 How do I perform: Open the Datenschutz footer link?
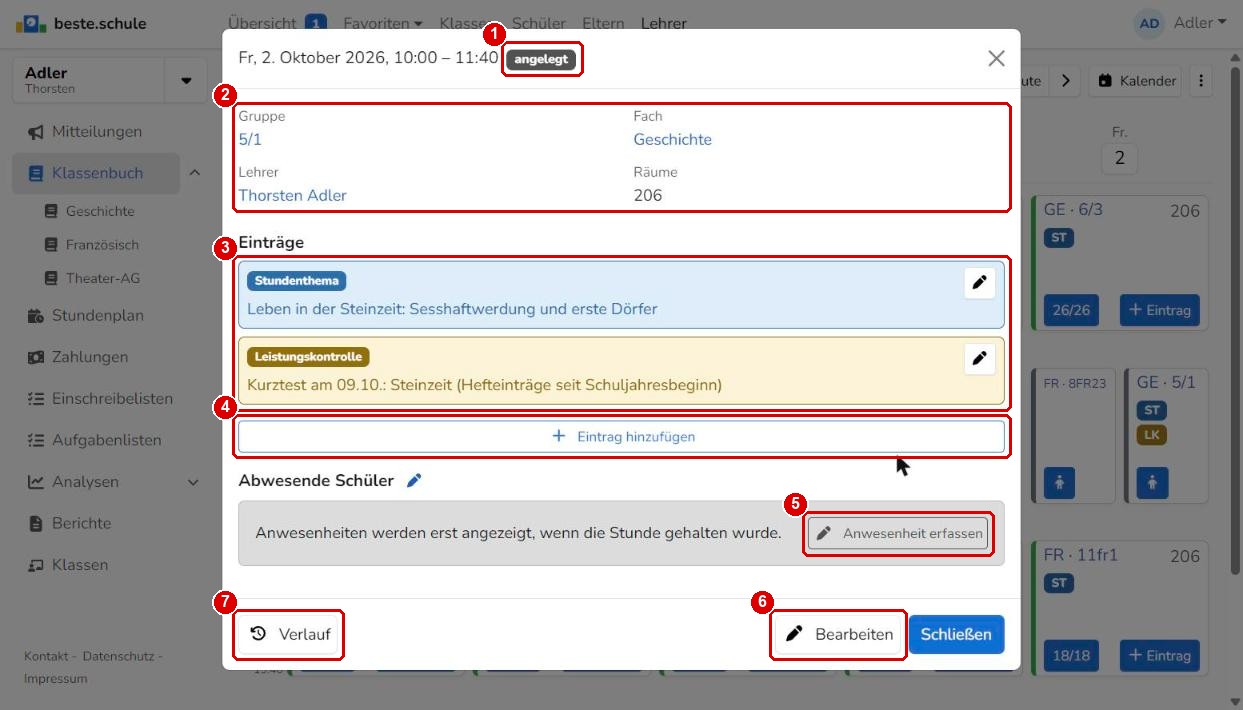coord(119,656)
